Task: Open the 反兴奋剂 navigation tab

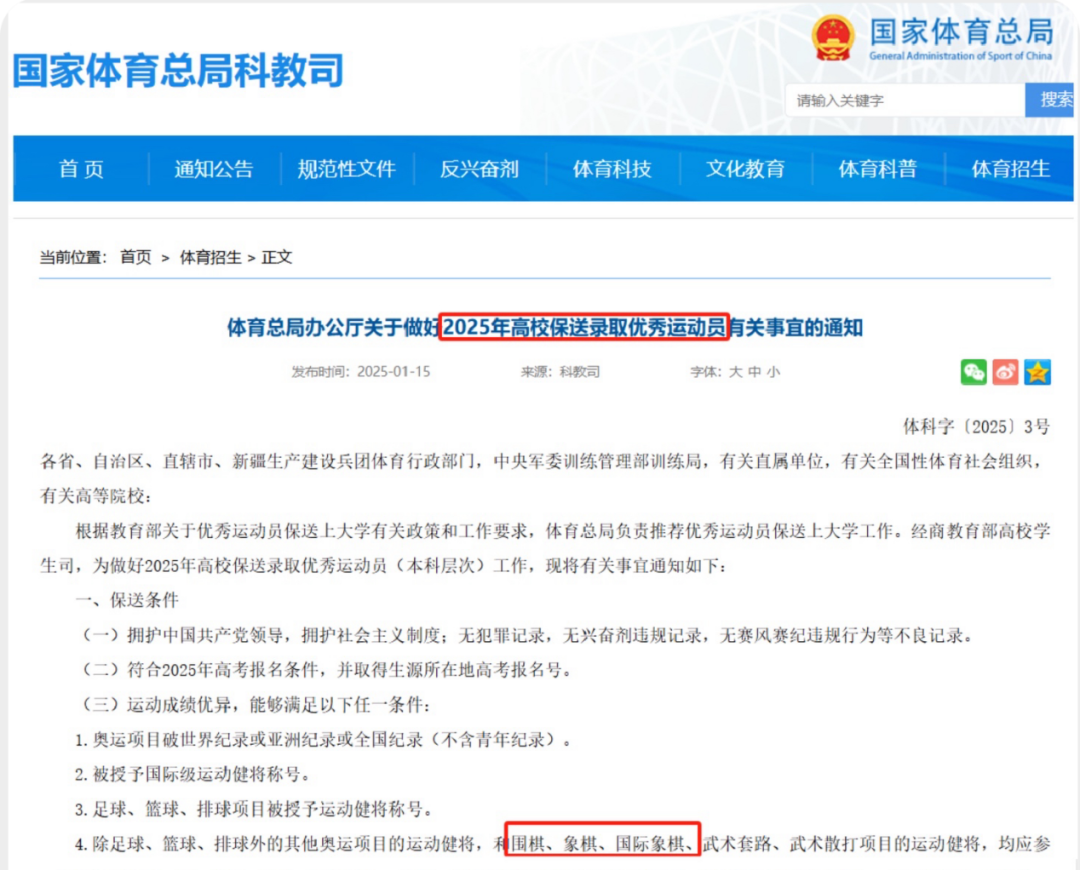Action: tap(479, 169)
